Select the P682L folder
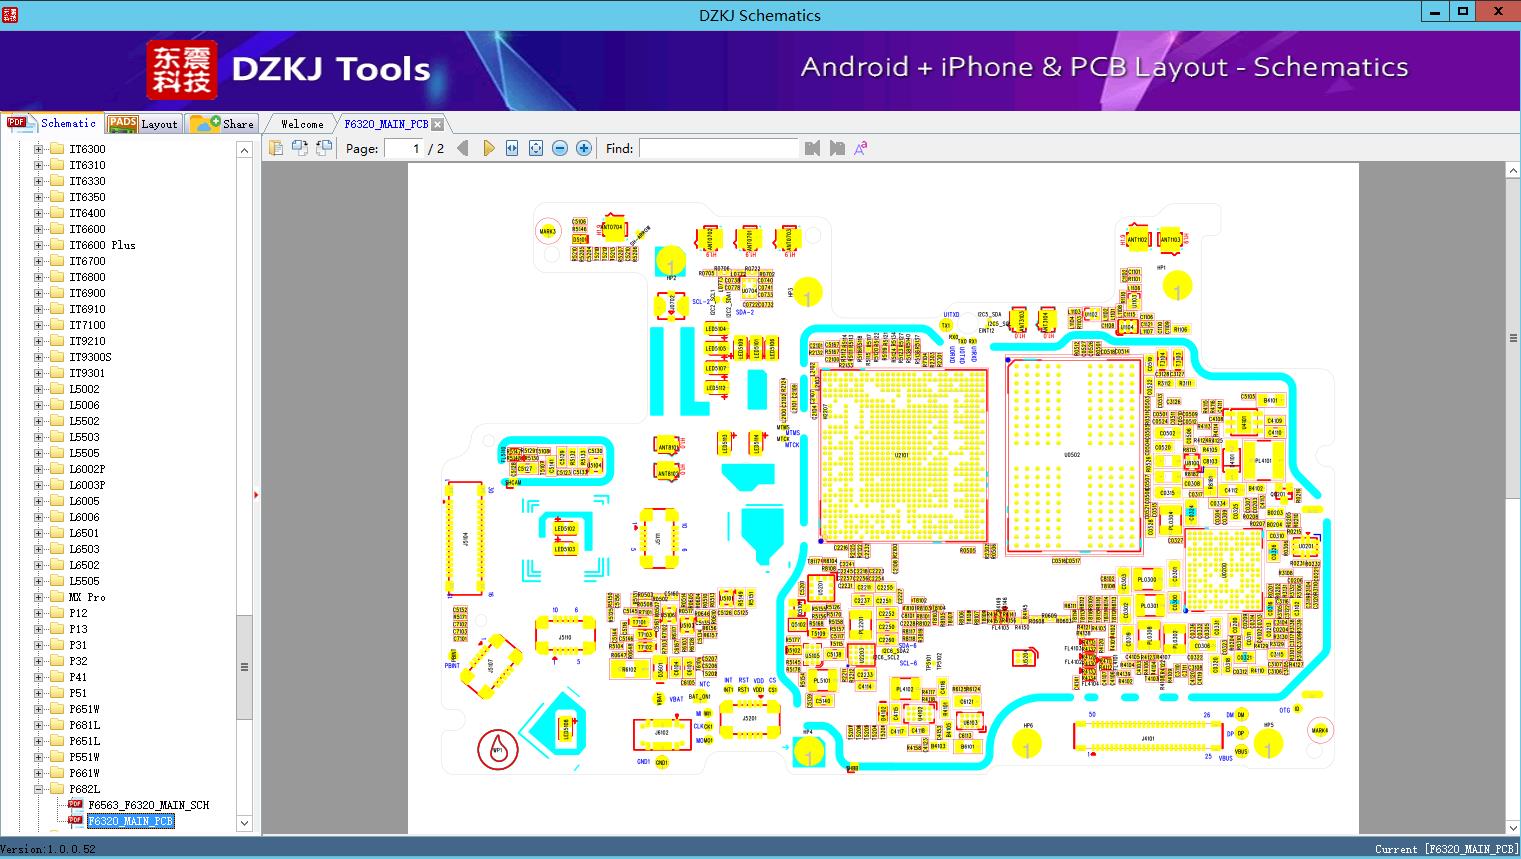The image size is (1521, 859). [84, 789]
